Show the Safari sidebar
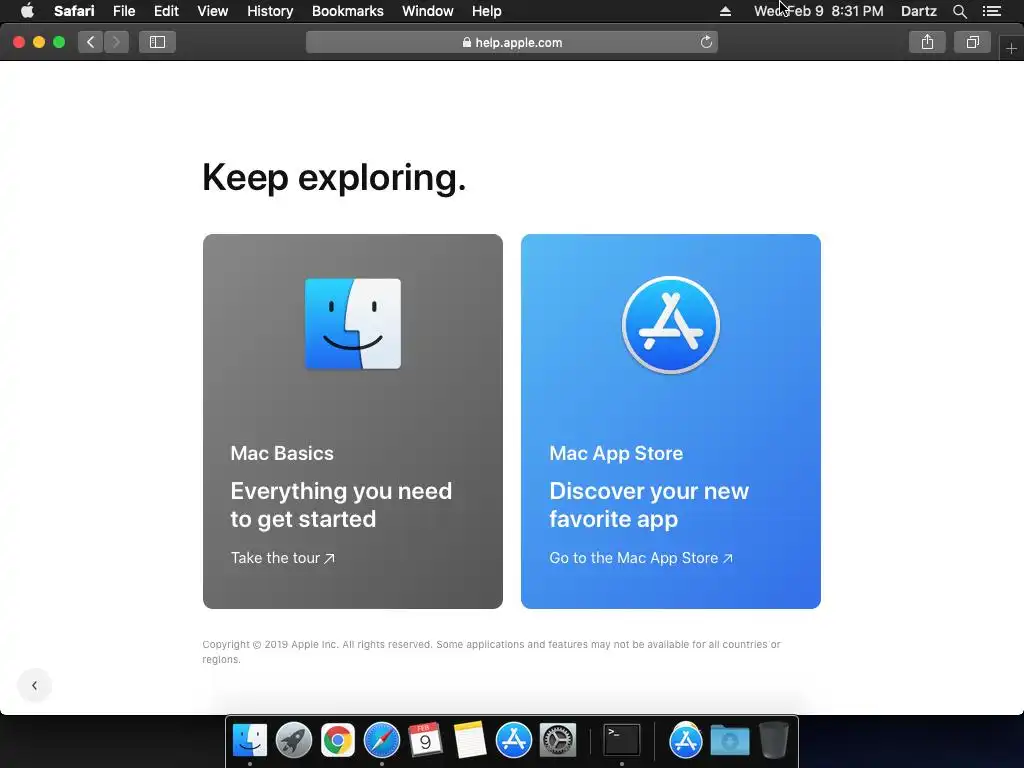 (157, 42)
